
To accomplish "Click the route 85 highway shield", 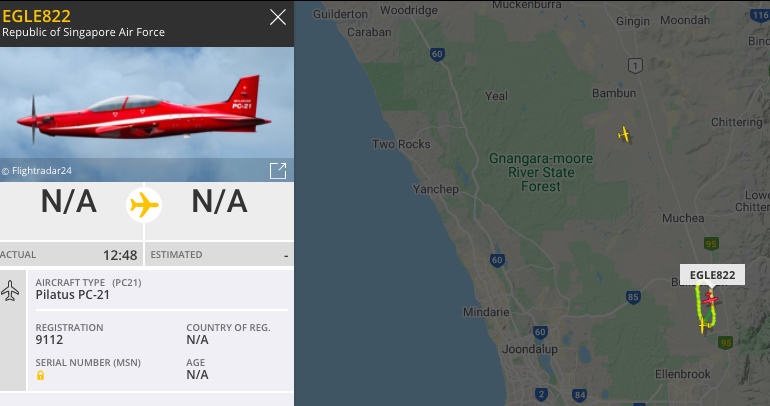I will click(x=633, y=297).
